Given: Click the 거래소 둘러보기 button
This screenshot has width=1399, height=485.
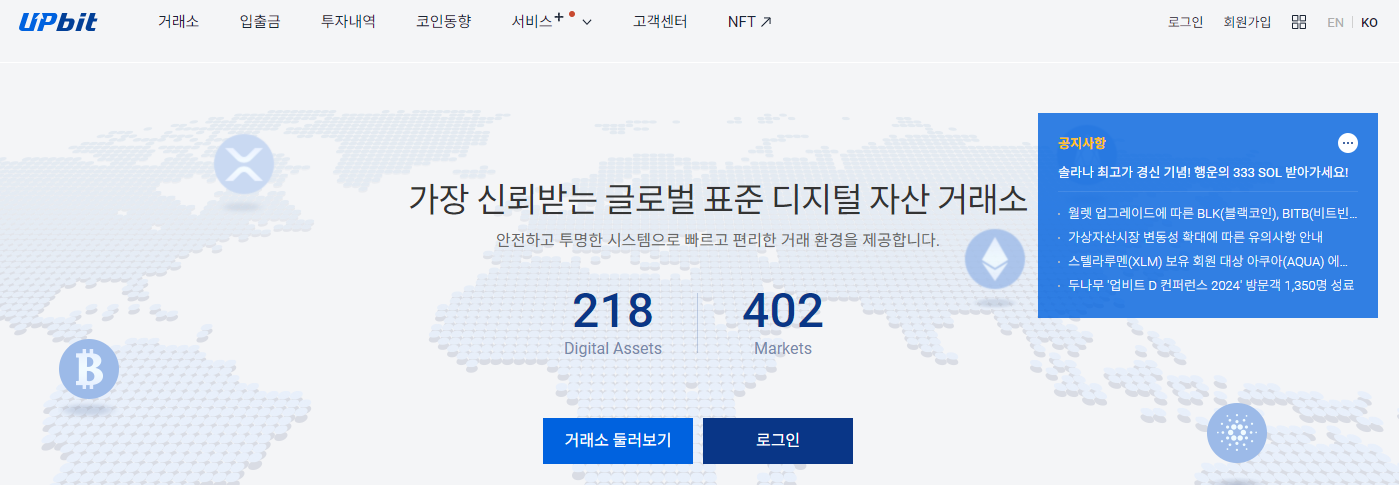Looking at the screenshot, I should [x=618, y=441].
